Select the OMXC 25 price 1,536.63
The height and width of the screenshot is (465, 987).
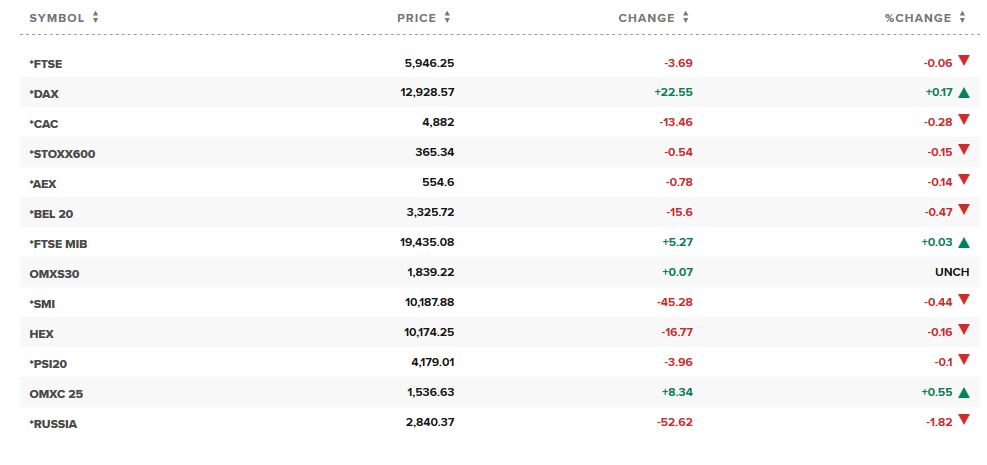coord(431,393)
